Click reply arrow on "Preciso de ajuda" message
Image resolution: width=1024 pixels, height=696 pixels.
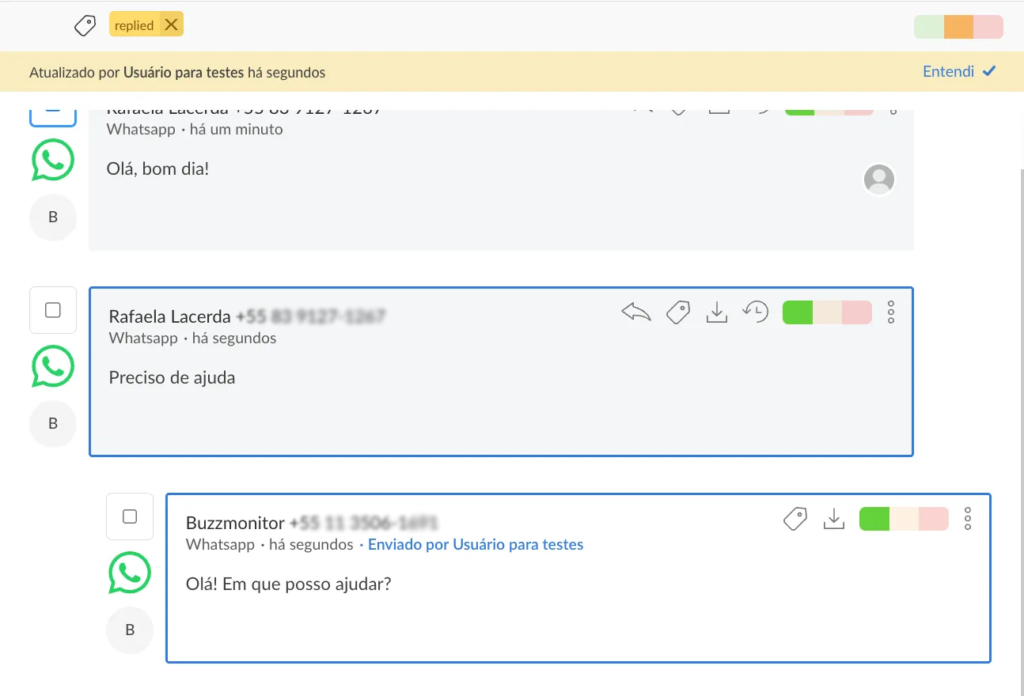pyautogui.click(x=636, y=313)
